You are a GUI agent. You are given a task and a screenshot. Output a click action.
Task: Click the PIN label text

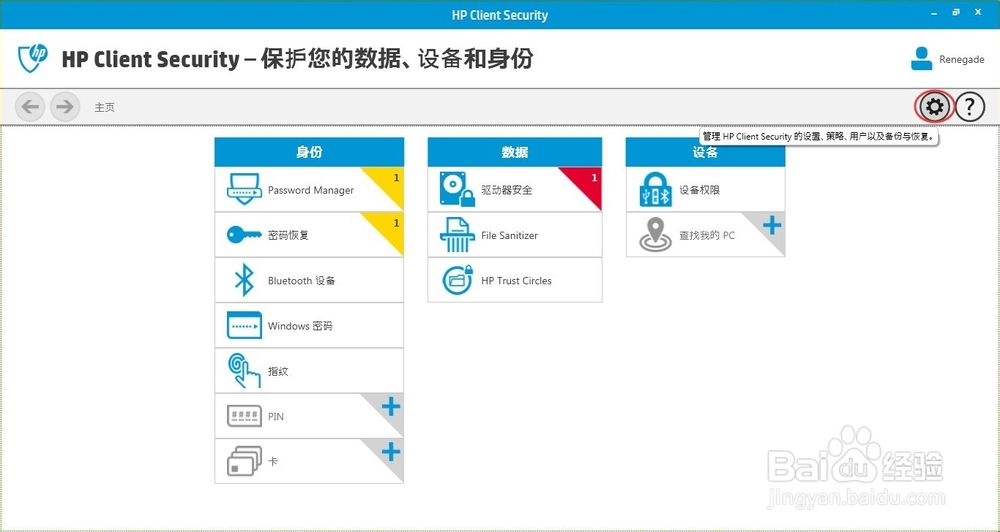click(276, 417)
